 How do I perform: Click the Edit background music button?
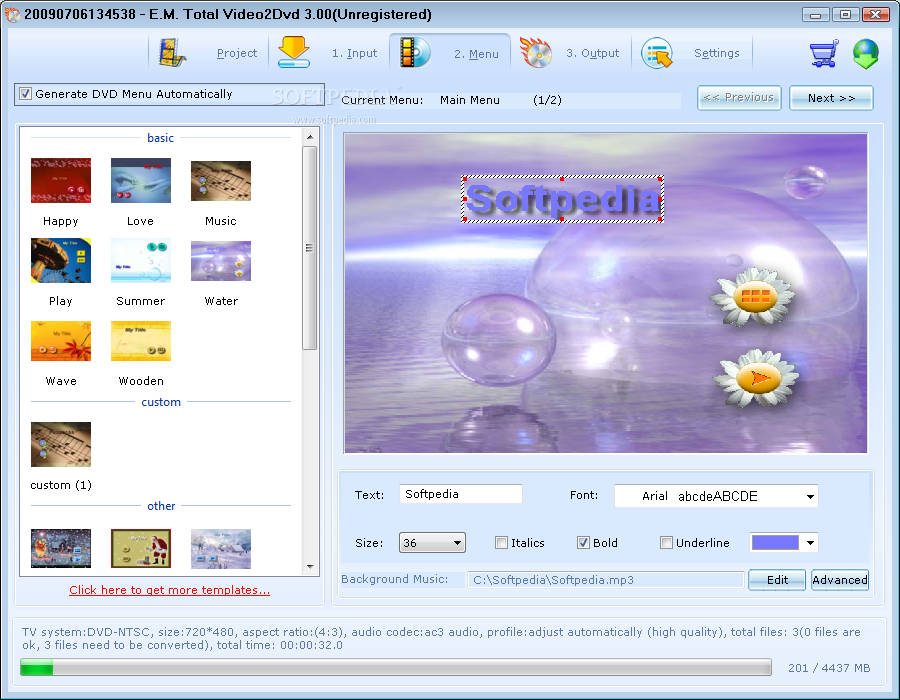[777, 580]
